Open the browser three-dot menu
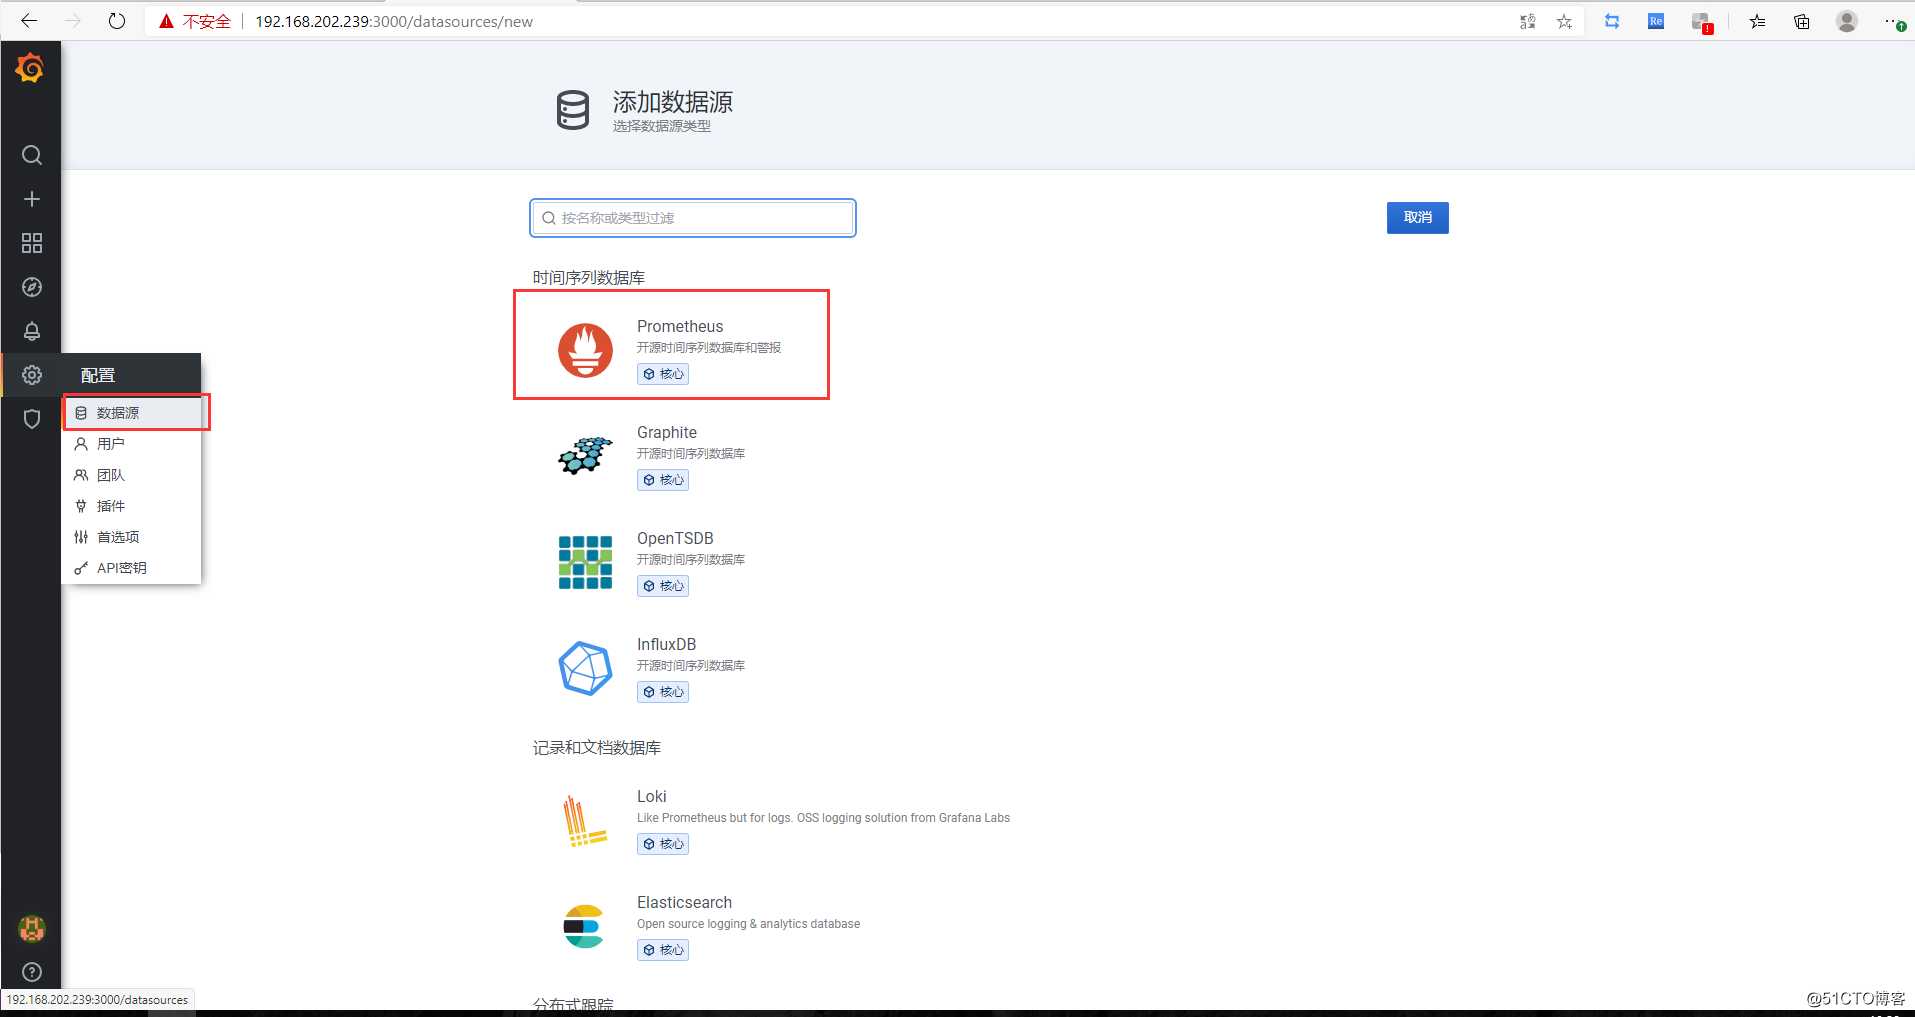This screenshot has width=1915, height=1017. tap(1893, 21)
